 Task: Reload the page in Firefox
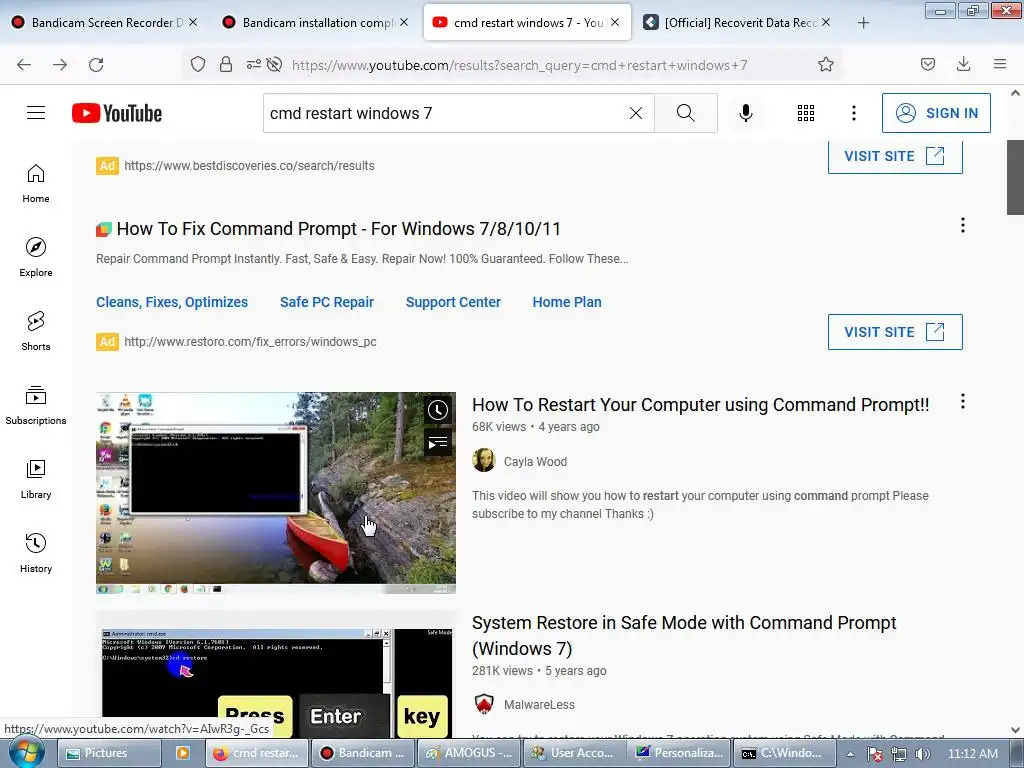tap(96, 65)
